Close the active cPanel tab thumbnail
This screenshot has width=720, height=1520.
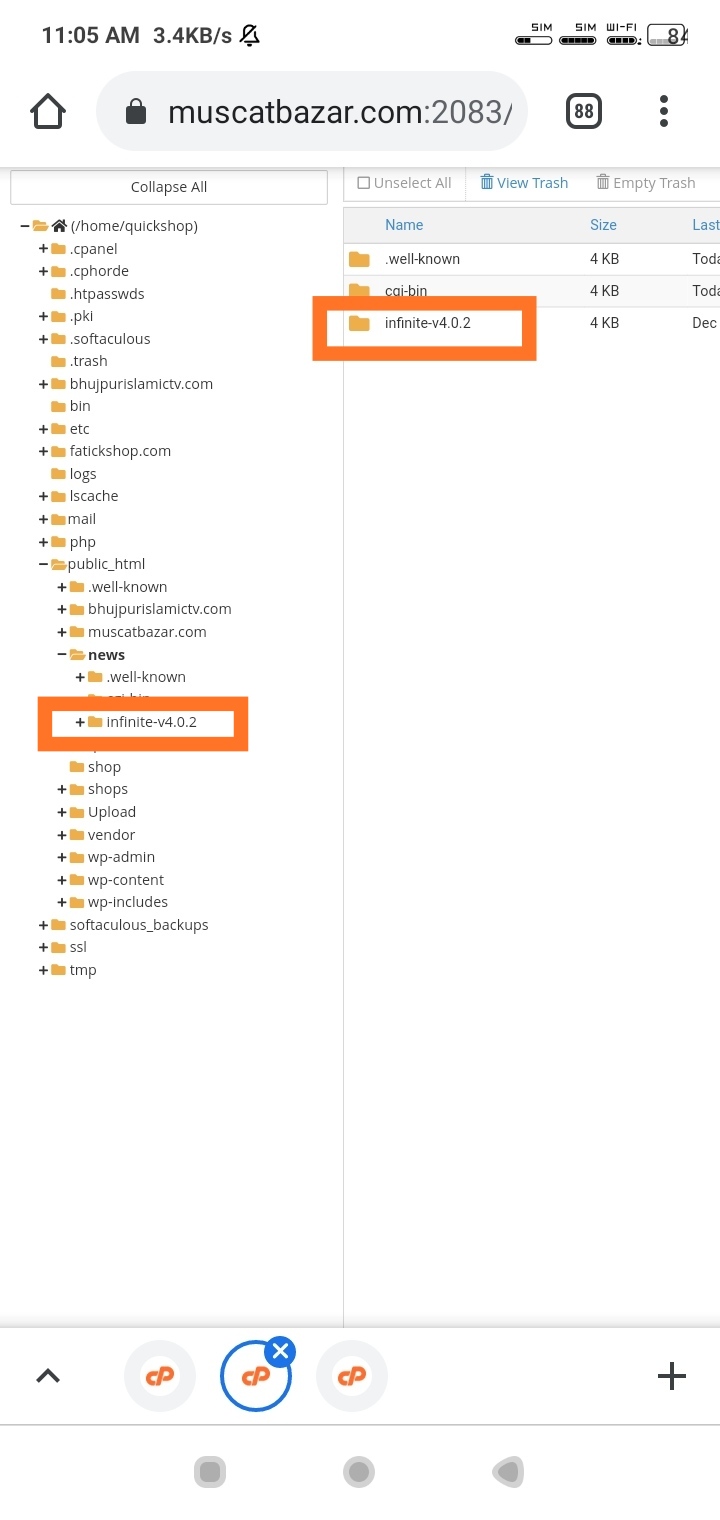(x=281, y=1353)
